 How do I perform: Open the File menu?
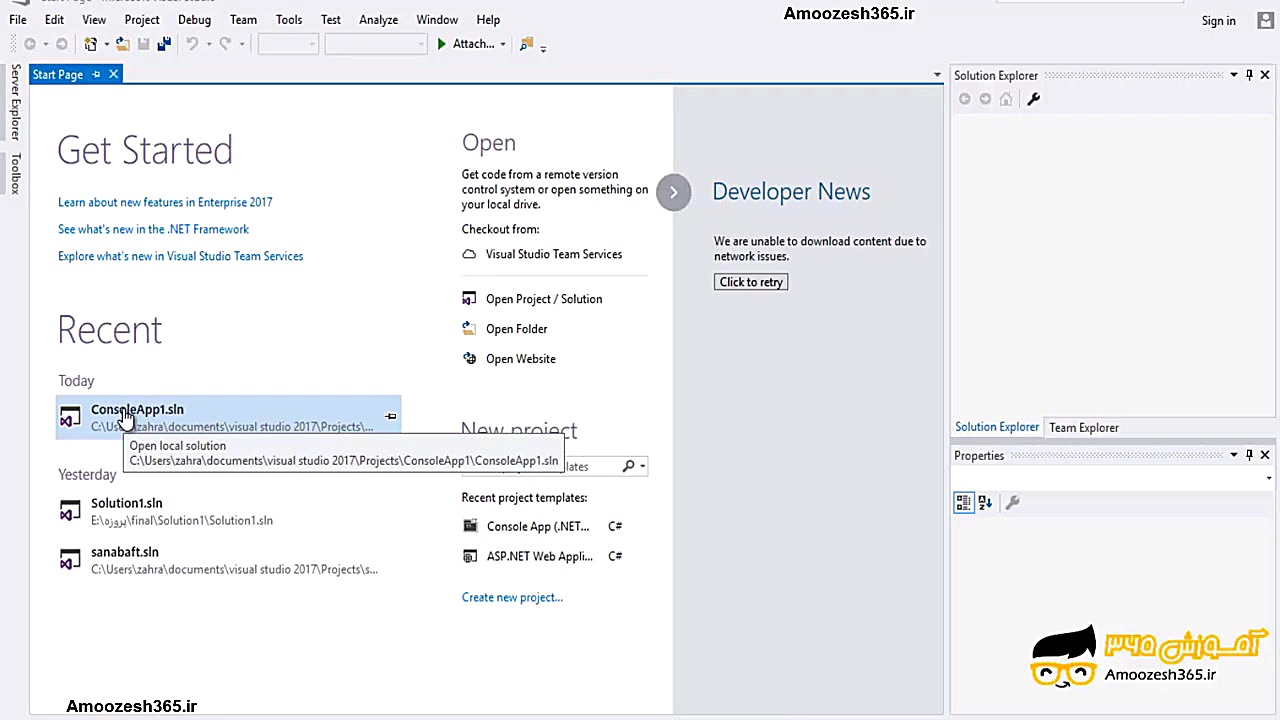(x=18, y=20)
